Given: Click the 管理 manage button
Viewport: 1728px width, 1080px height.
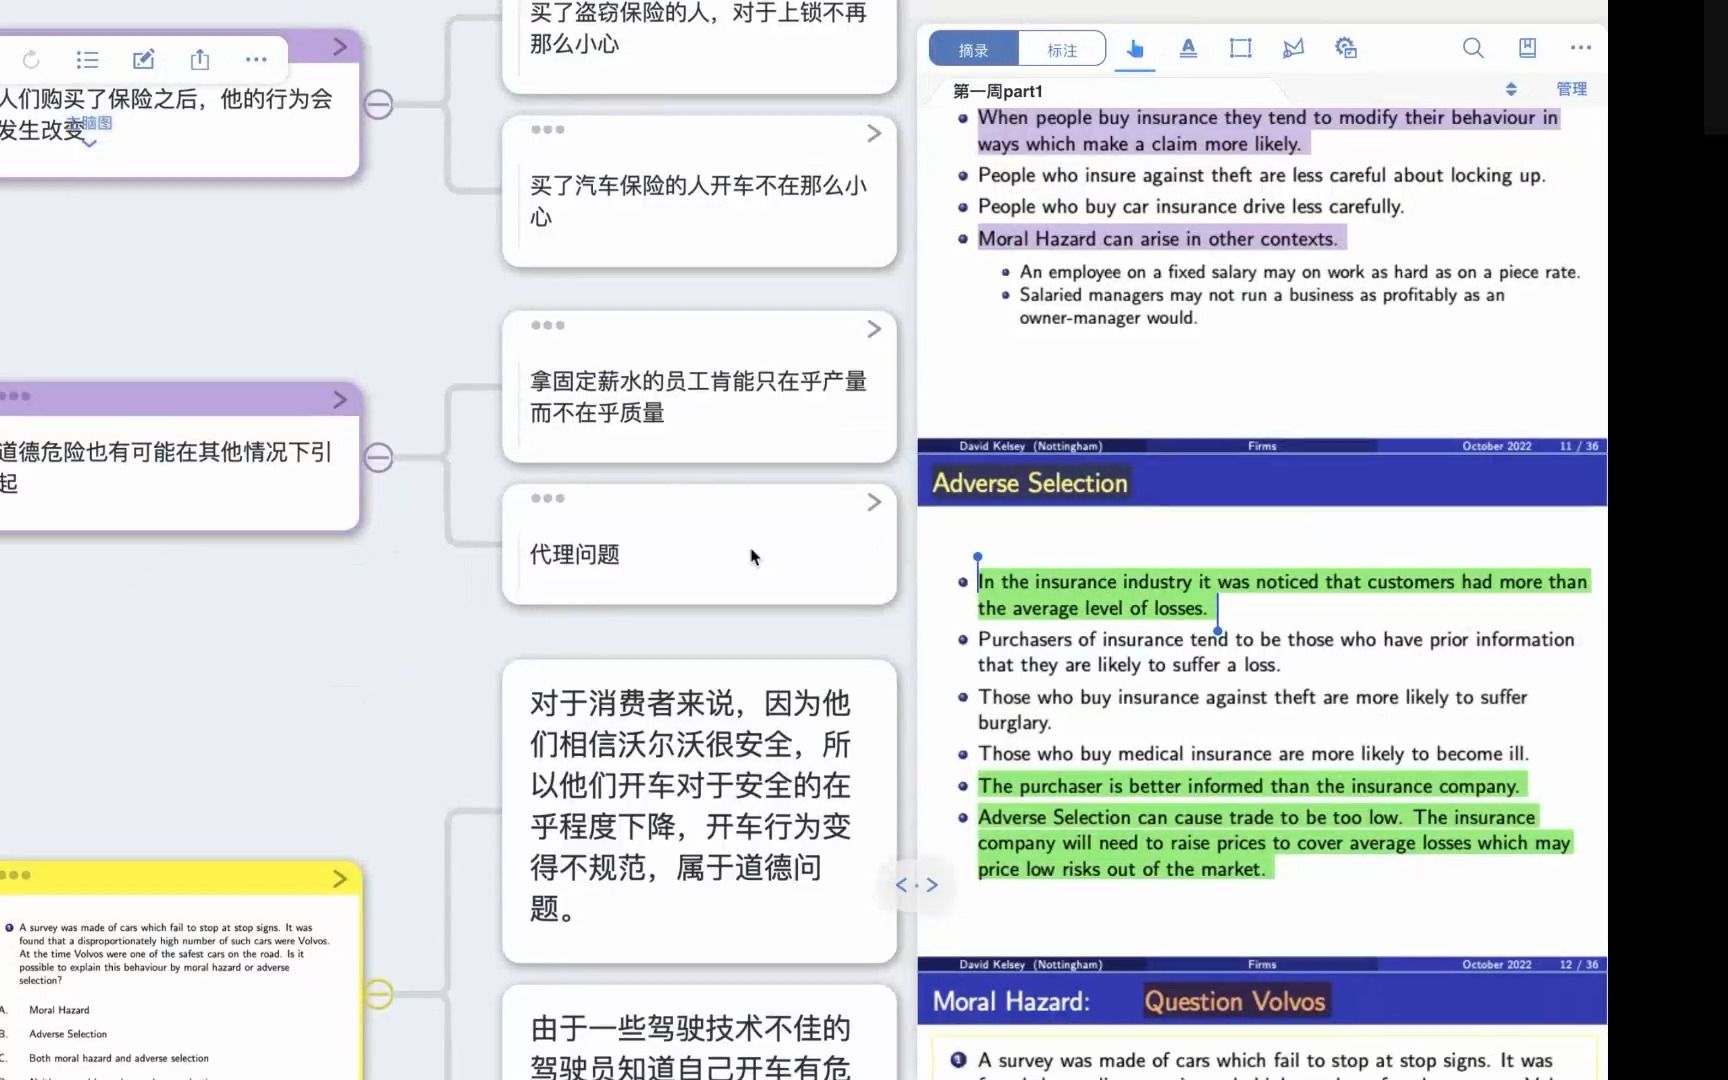Looking at the screenshot, I should (x=1571, y=89).
